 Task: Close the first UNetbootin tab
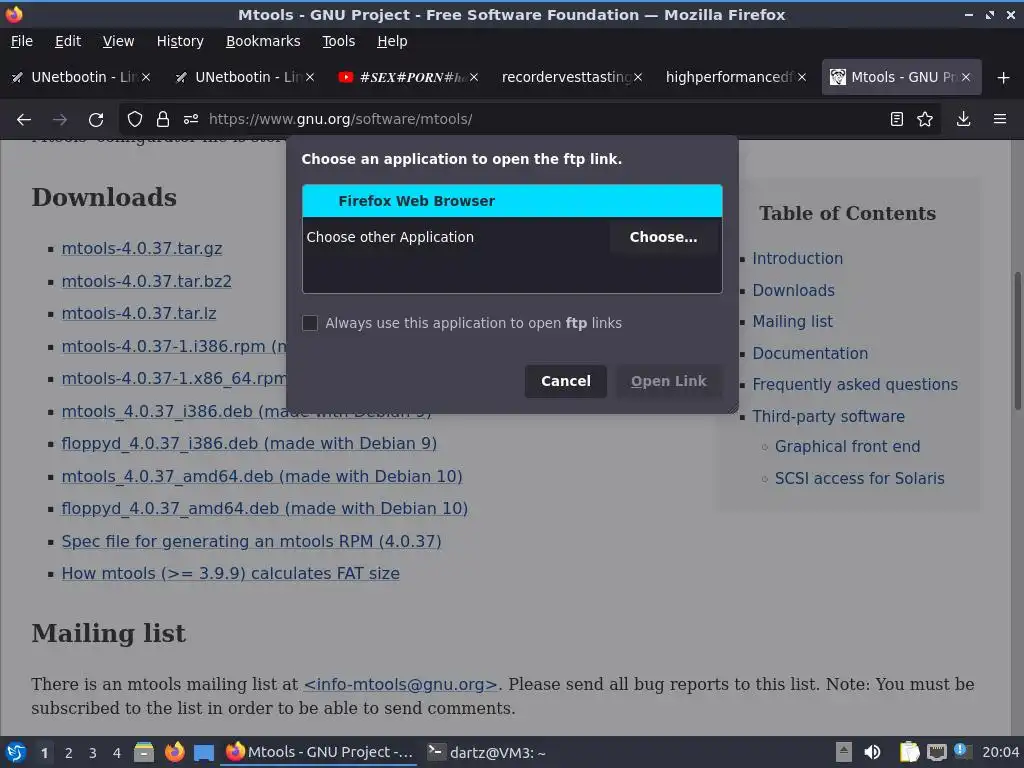pos(146,77)
